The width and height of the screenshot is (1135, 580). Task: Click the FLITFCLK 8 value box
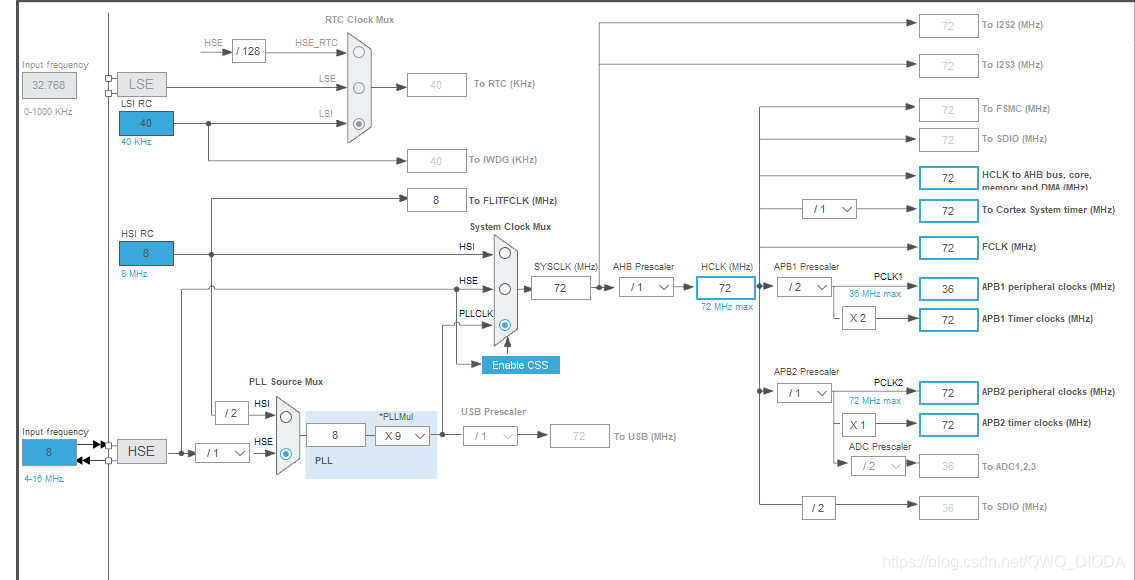436,200
